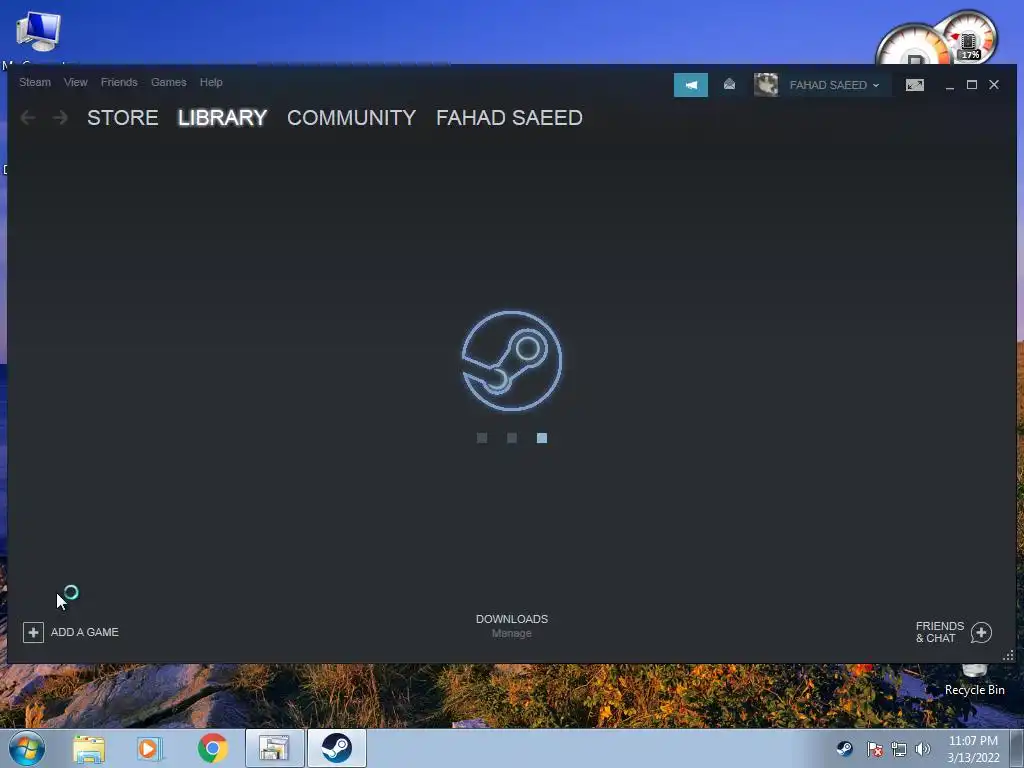Click the volume speaker tray icon

(923, 749)
